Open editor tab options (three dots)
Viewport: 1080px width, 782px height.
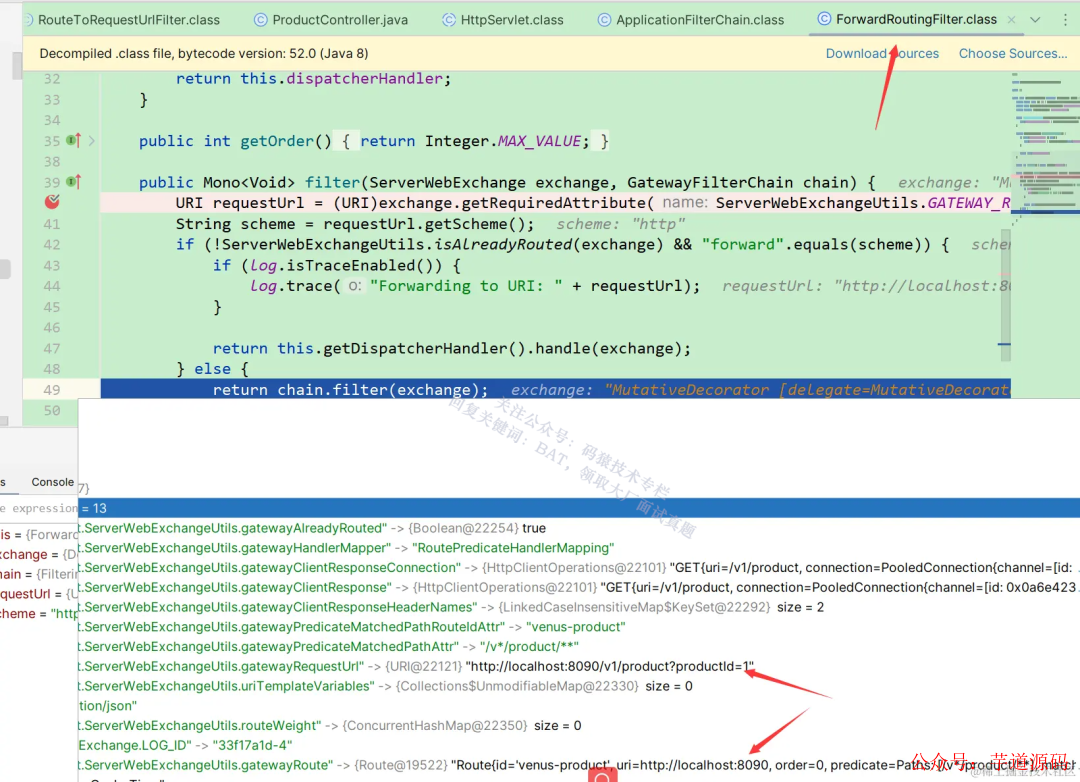[1065, 20]
